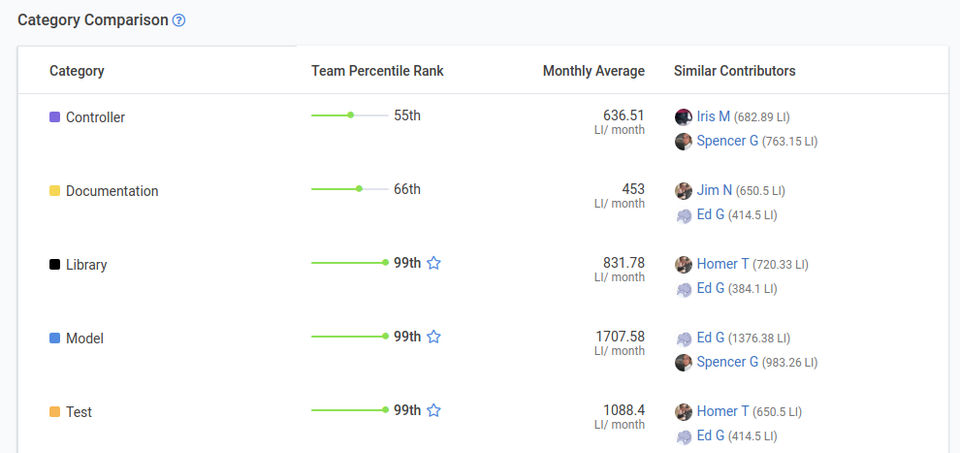This screenshot has width=960, height=453.
Task: Click the Category Comparison help icon
Action: click(179, 20)
